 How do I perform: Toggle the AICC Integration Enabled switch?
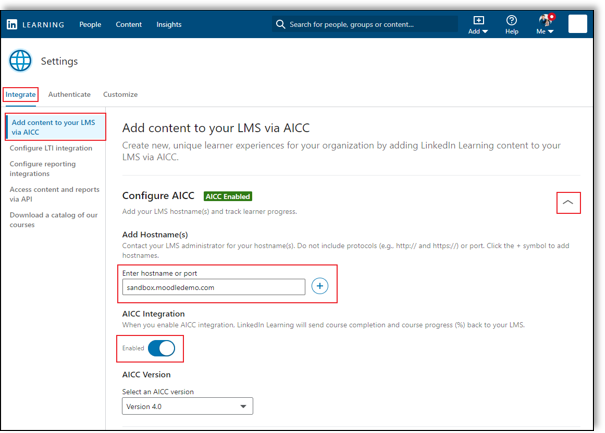tap(161, 348)
